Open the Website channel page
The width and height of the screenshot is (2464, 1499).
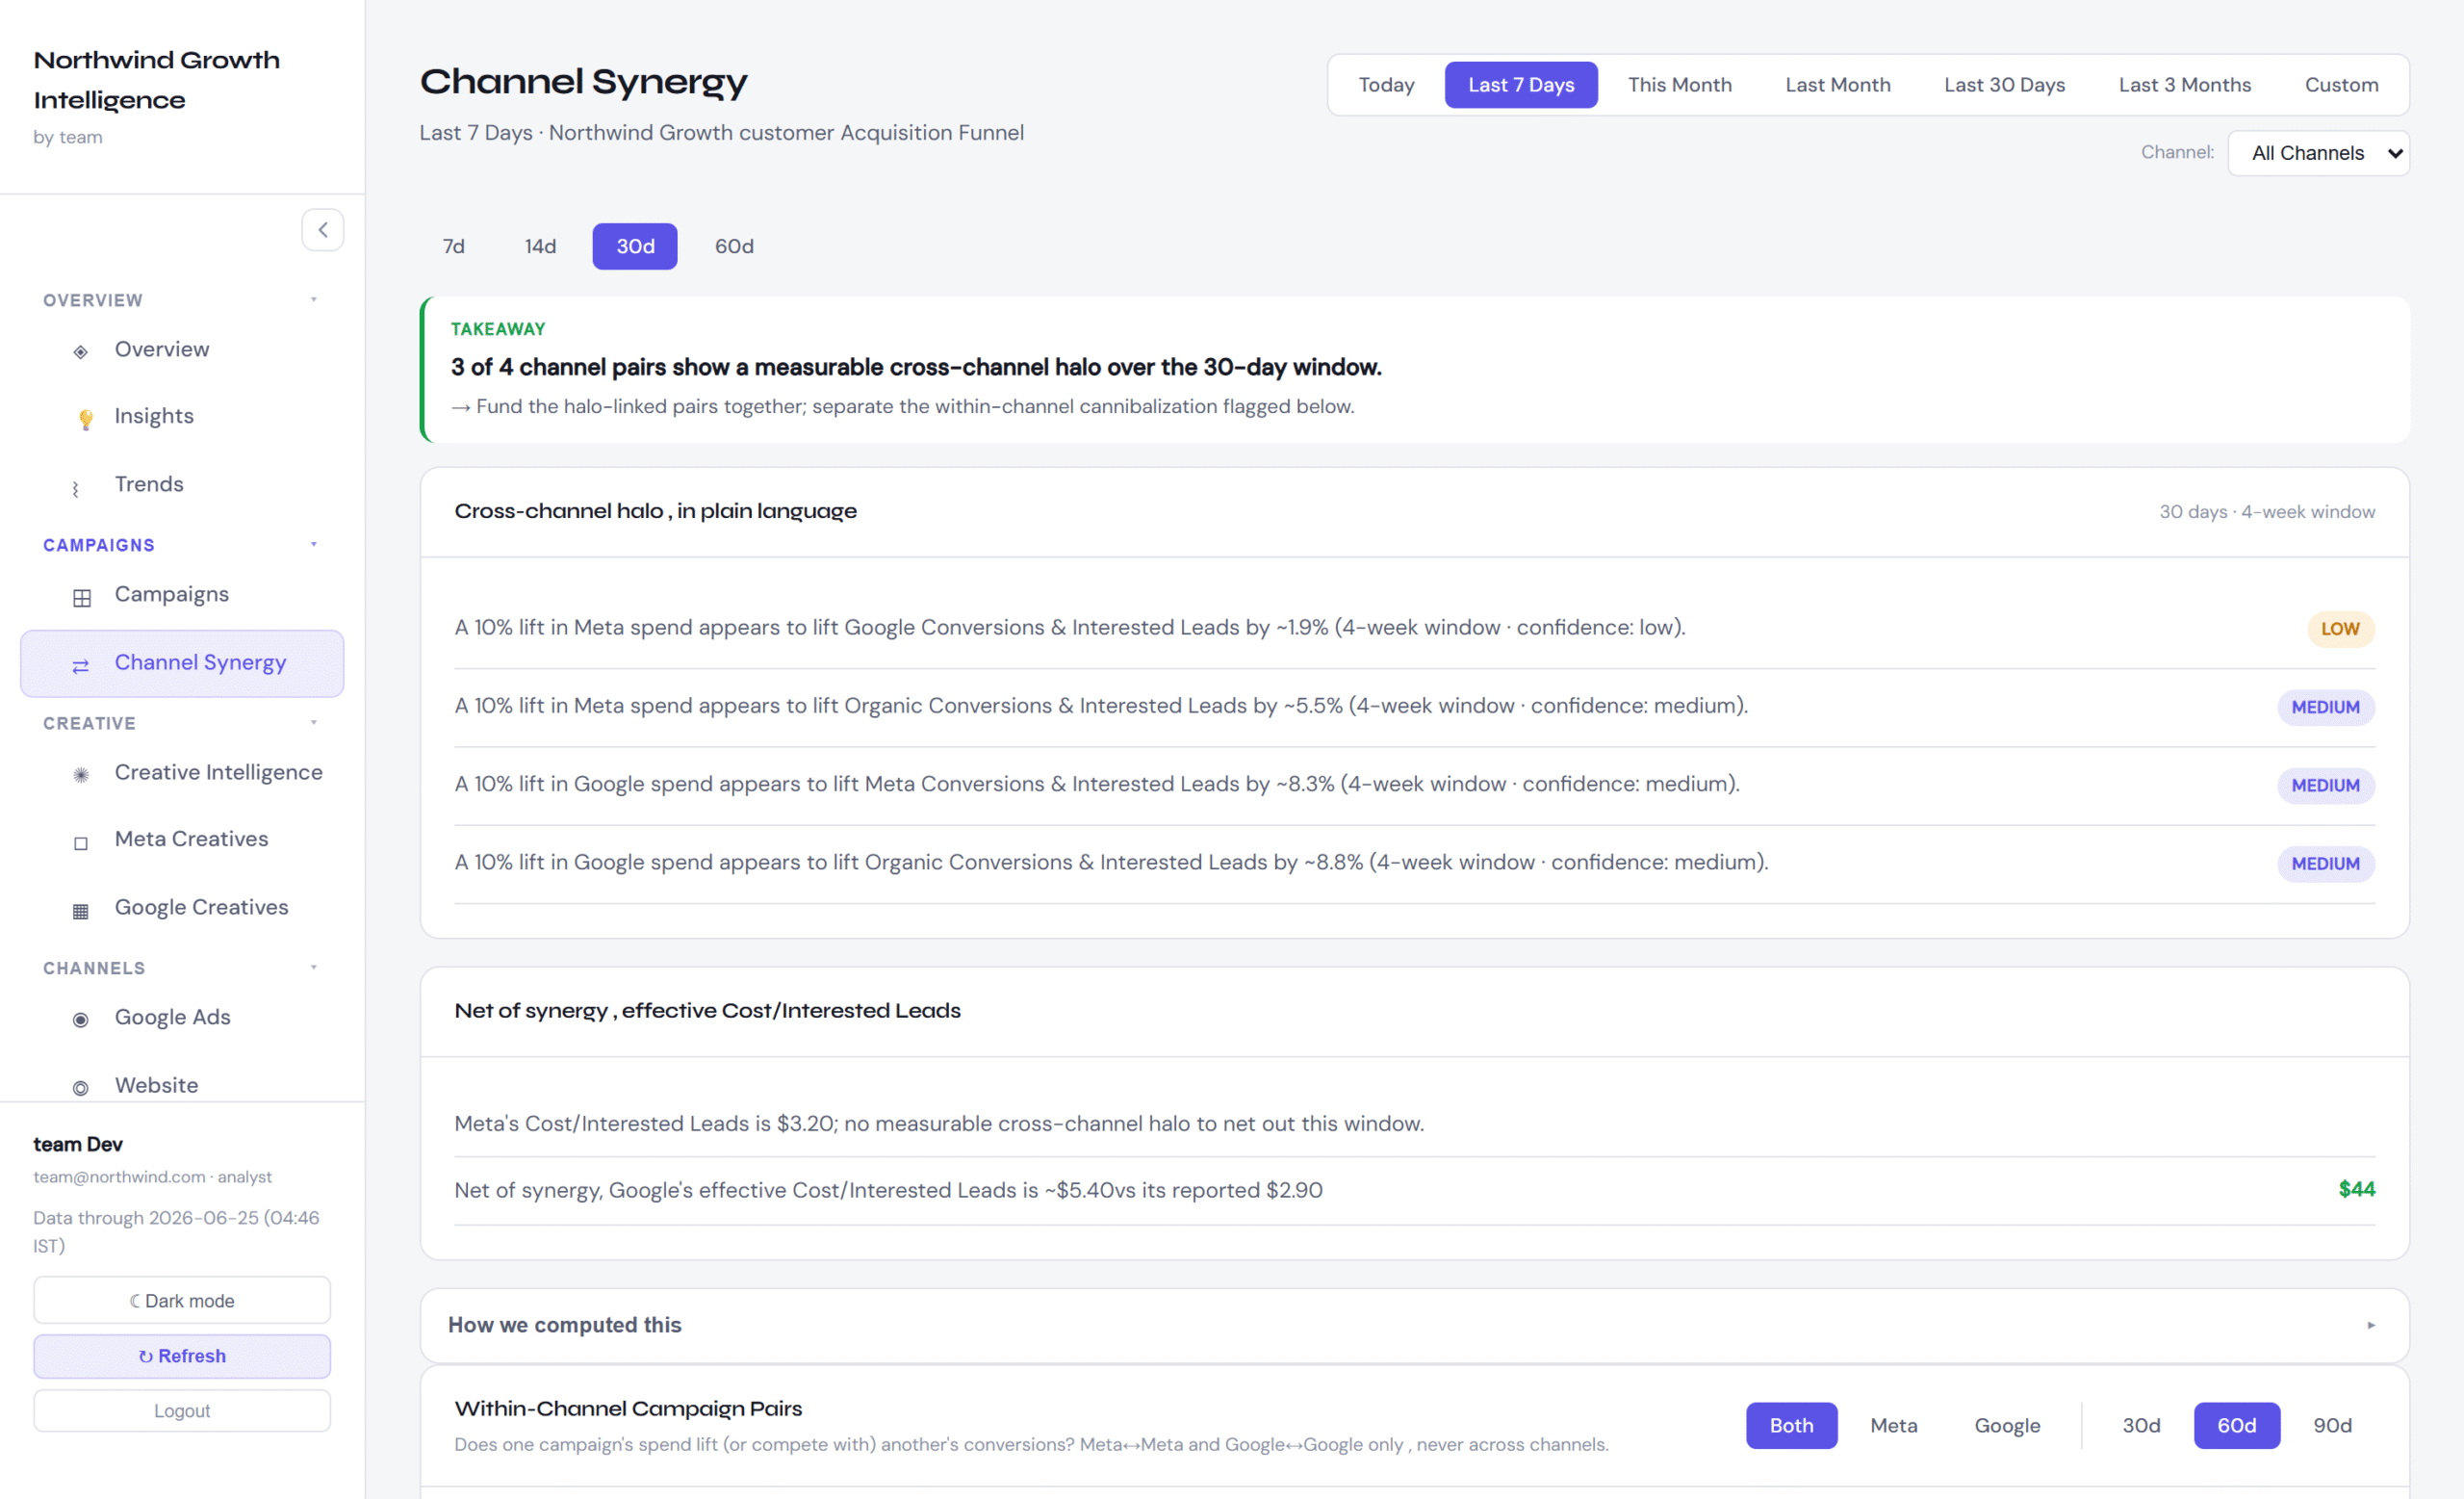[157, 1085]
